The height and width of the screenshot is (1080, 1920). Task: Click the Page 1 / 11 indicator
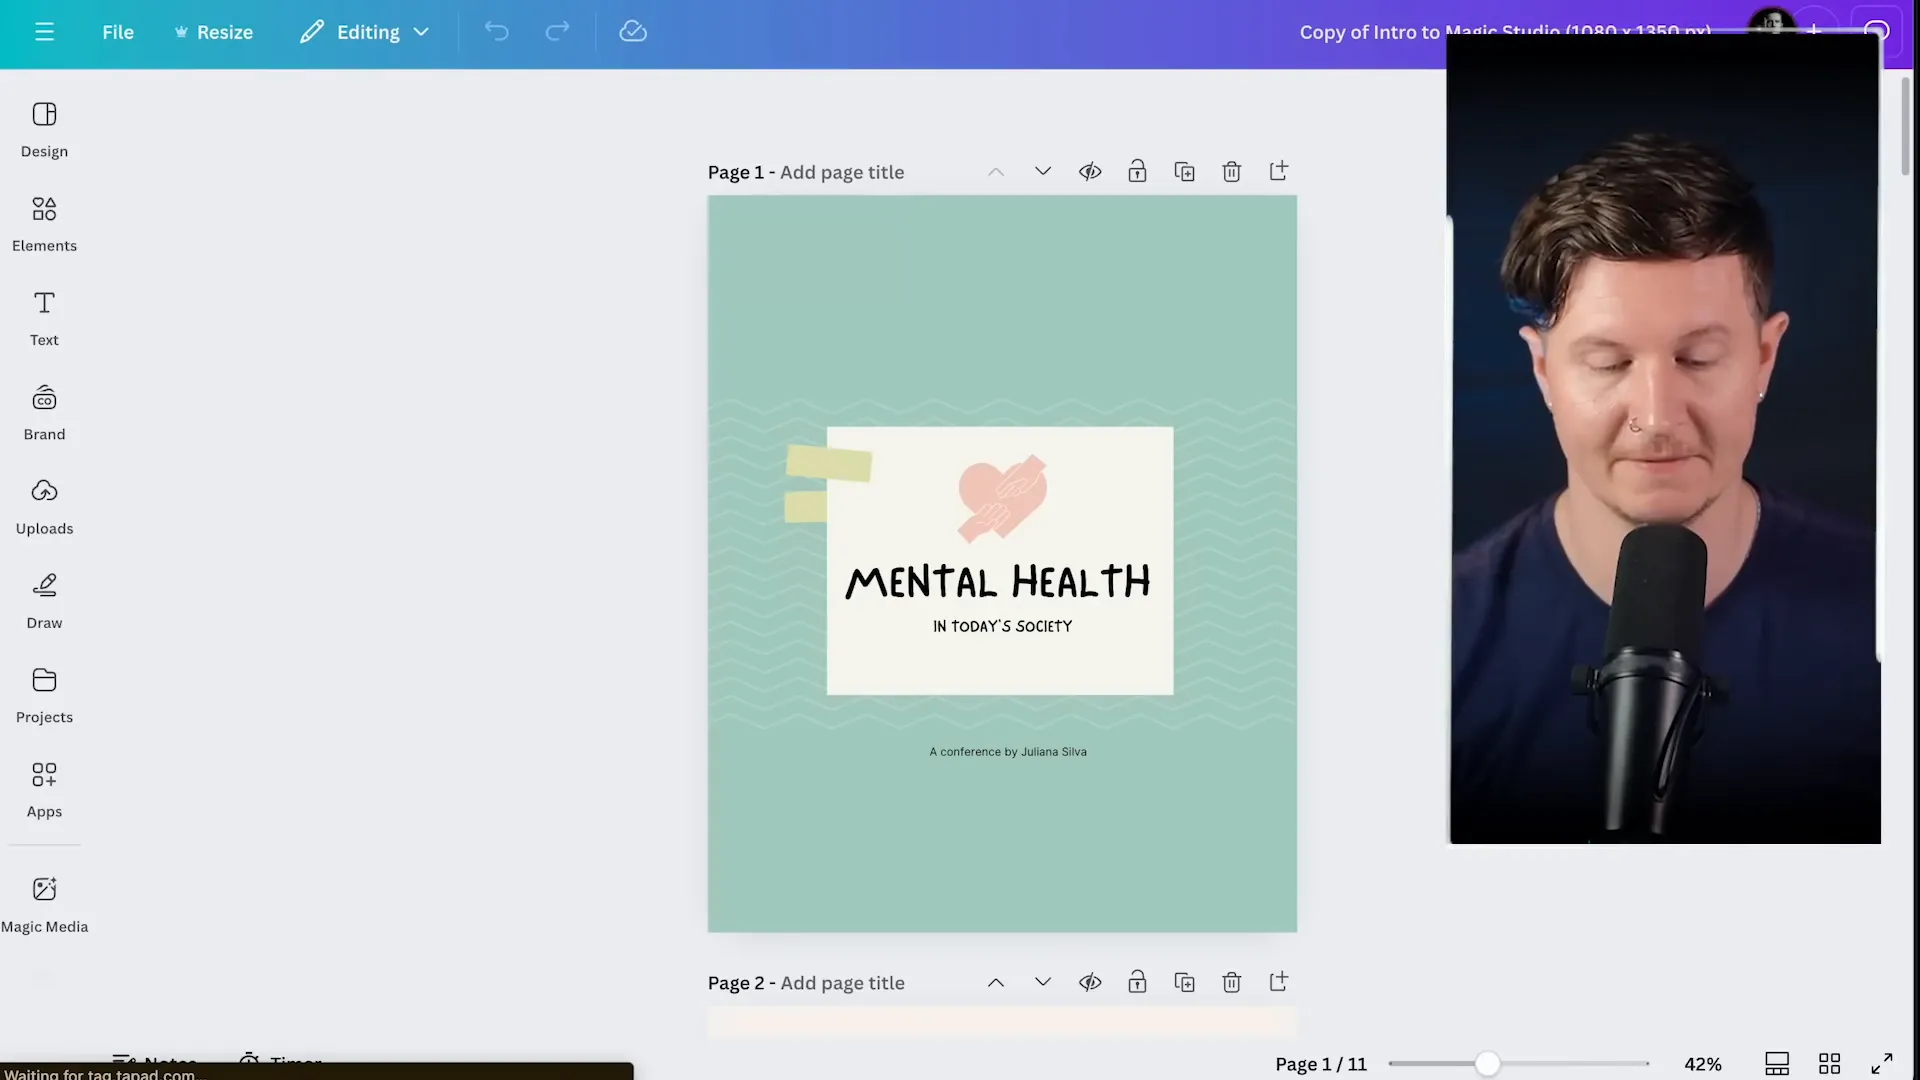(1321, 1064)
